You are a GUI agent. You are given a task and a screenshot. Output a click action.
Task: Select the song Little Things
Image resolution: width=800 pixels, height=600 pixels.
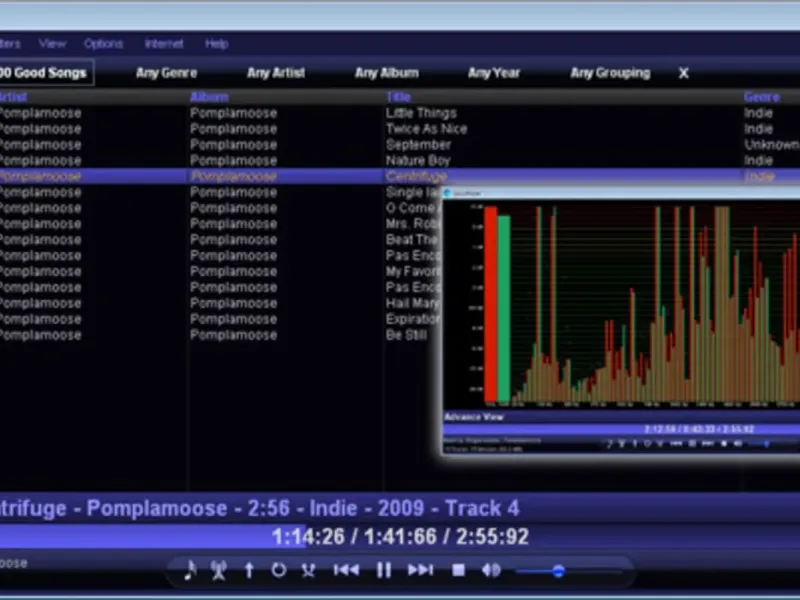pos(421,113)
